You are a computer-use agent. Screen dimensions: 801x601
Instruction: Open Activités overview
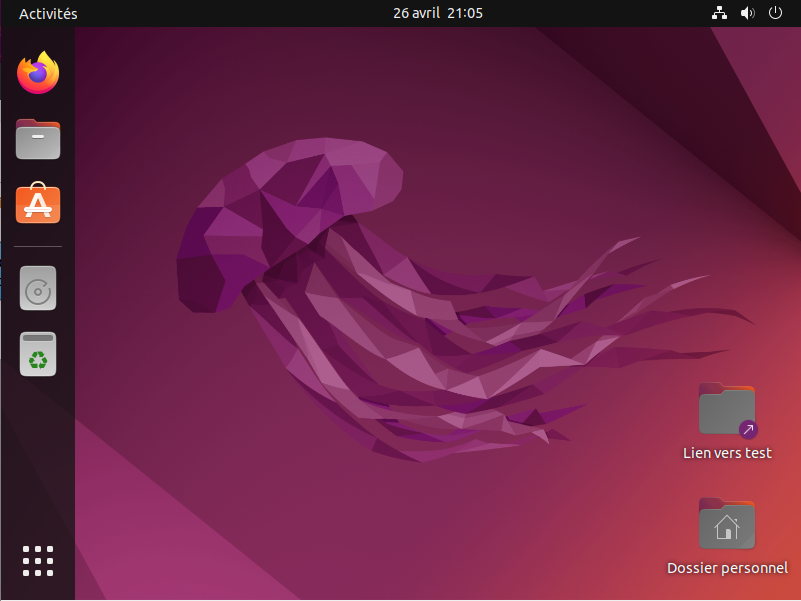point(48,13)
